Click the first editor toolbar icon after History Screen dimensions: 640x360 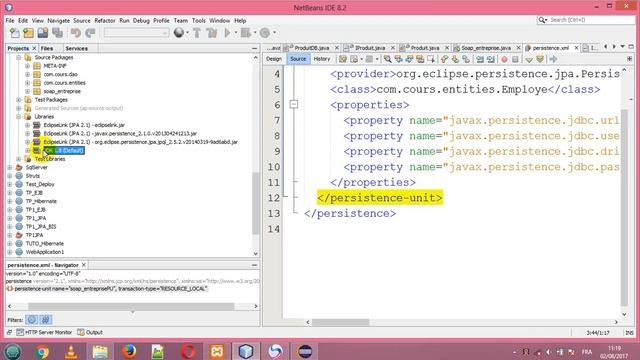(343, 59)
